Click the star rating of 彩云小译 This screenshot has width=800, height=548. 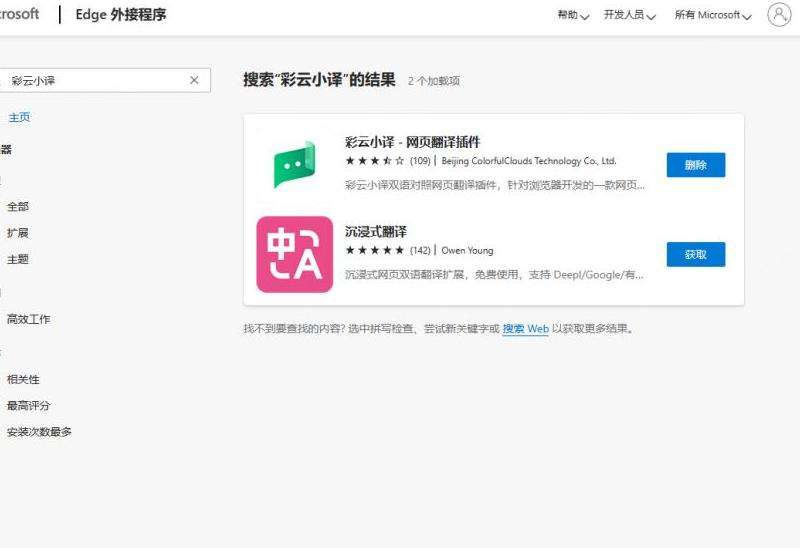click(374, 161)
